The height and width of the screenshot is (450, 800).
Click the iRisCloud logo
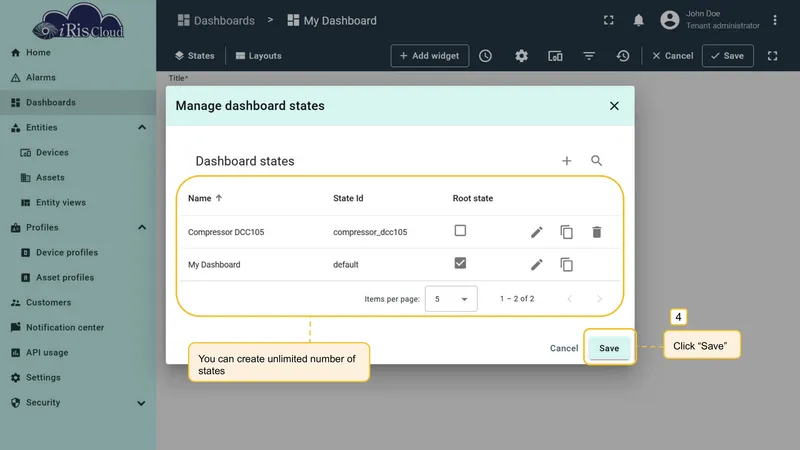79,22
